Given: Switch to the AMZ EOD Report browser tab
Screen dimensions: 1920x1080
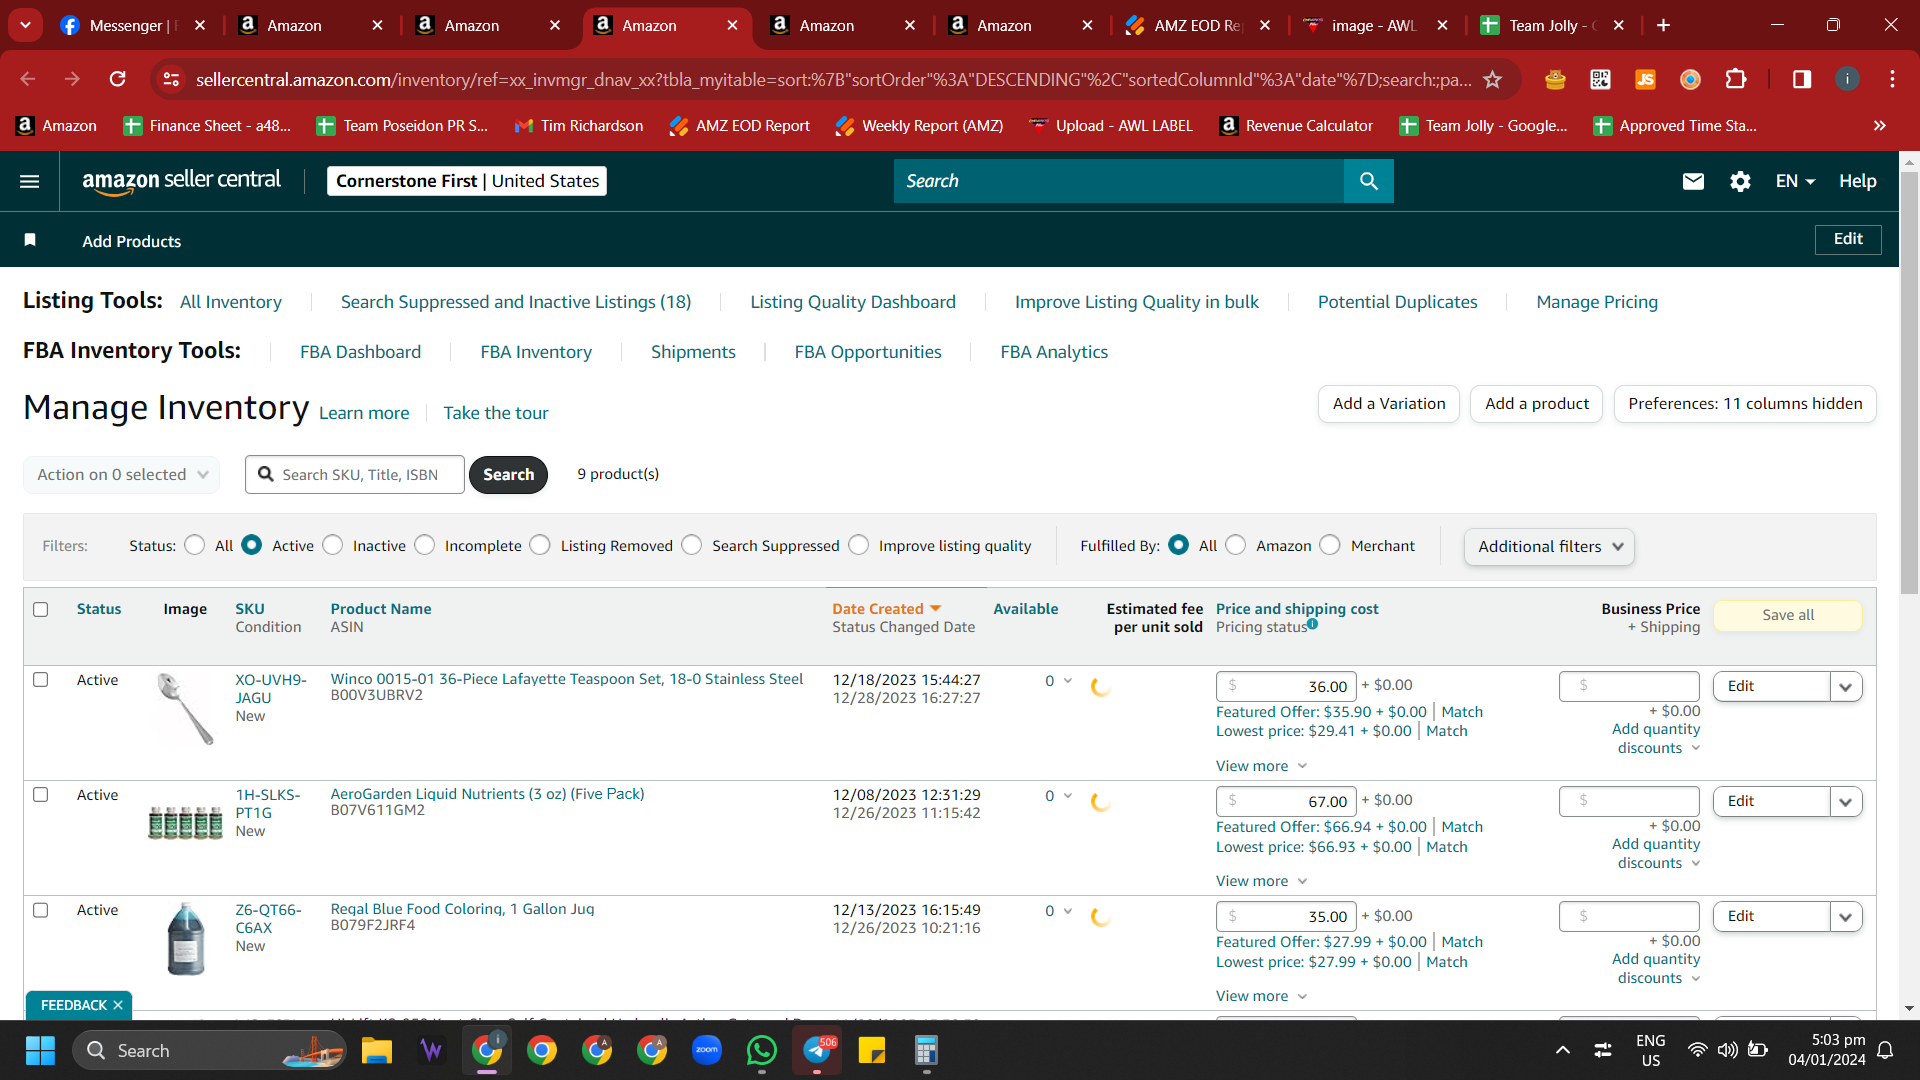Looking at the screenshot, I should coord(1196,25).
